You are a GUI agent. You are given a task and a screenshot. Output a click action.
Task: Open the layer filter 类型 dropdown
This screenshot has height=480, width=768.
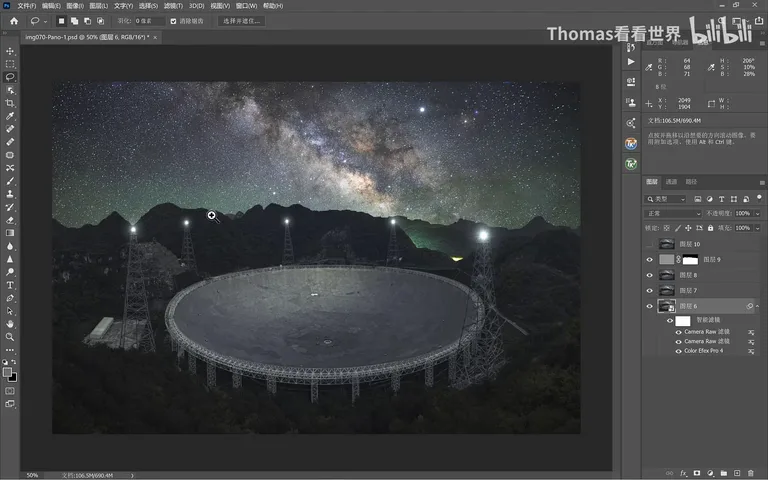coord(666,199)
